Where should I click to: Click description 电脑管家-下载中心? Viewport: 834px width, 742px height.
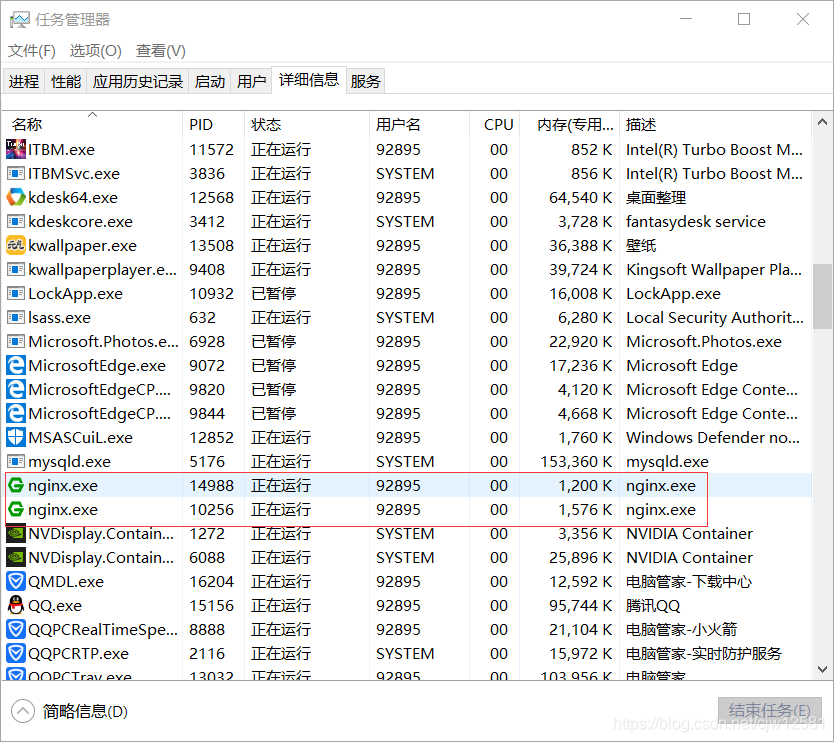click(689, 581)
